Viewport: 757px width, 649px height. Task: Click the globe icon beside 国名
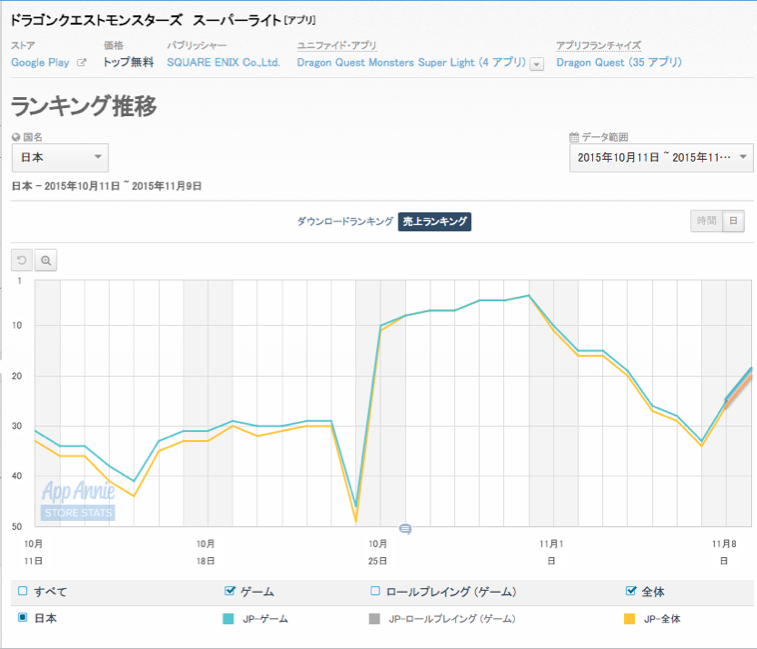(16, 137)
